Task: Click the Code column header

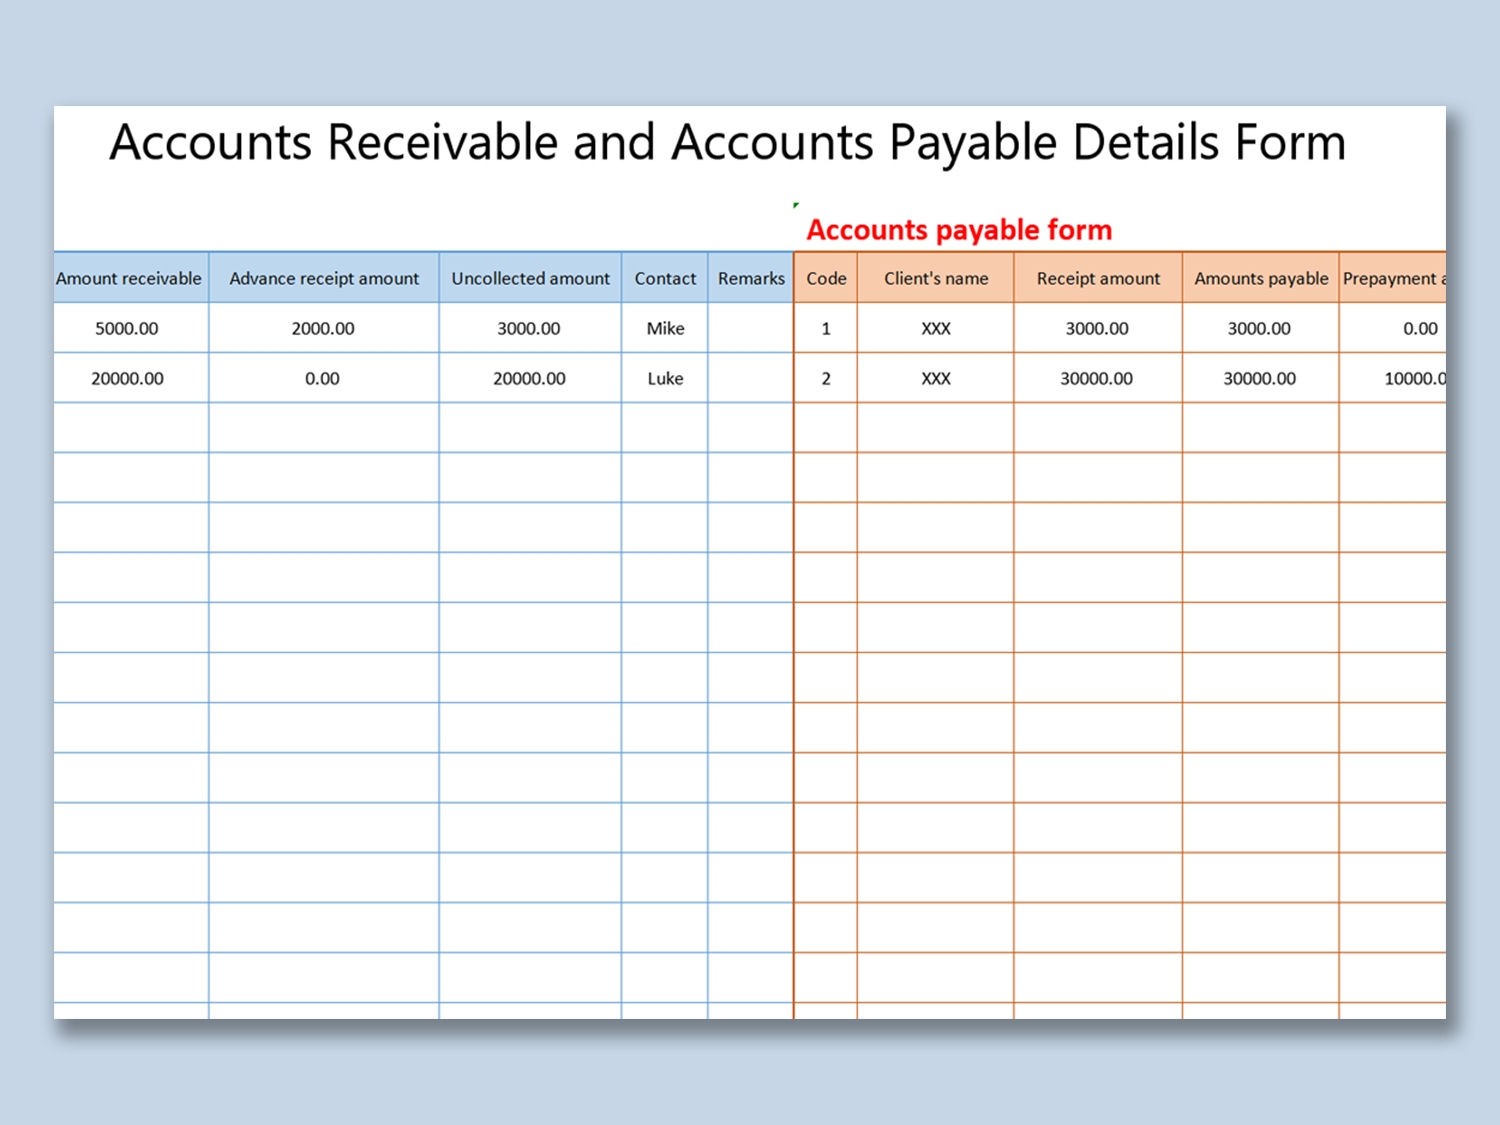Action: 826,278
